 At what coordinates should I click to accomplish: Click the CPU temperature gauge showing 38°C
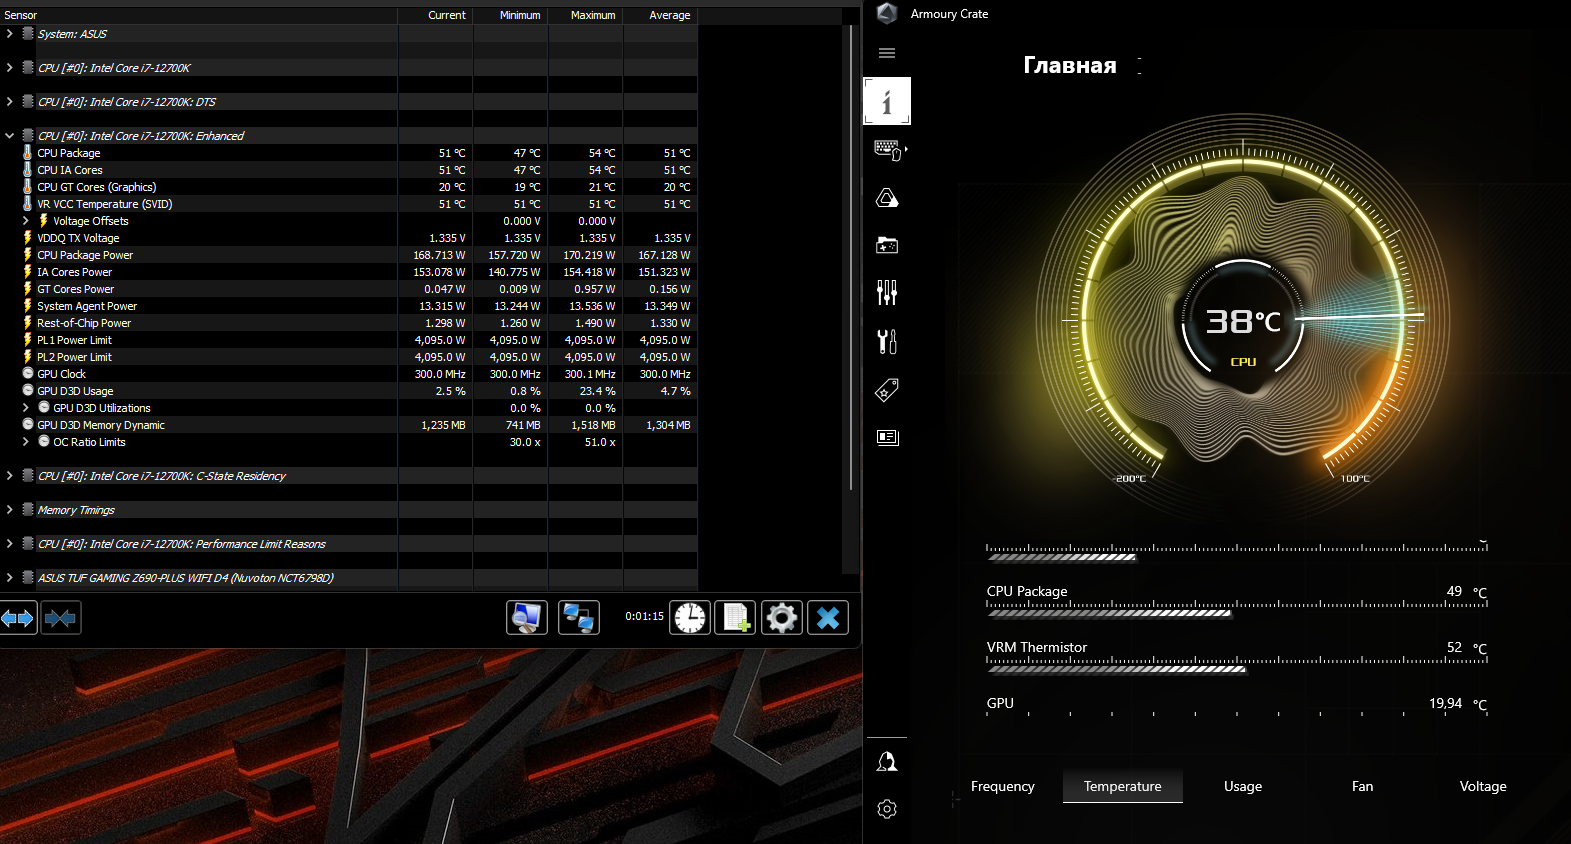tap(1243, 322)
